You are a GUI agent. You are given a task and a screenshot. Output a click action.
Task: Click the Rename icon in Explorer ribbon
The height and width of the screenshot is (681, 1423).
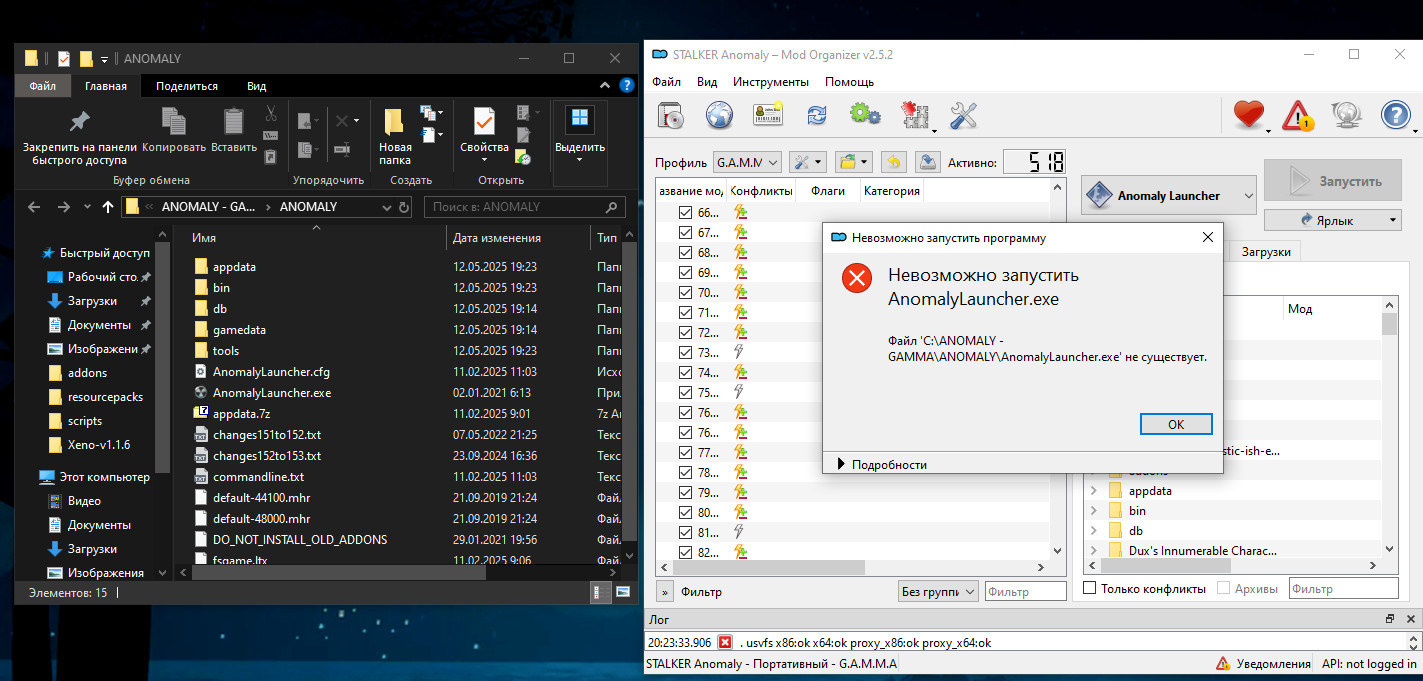(343, 148)
